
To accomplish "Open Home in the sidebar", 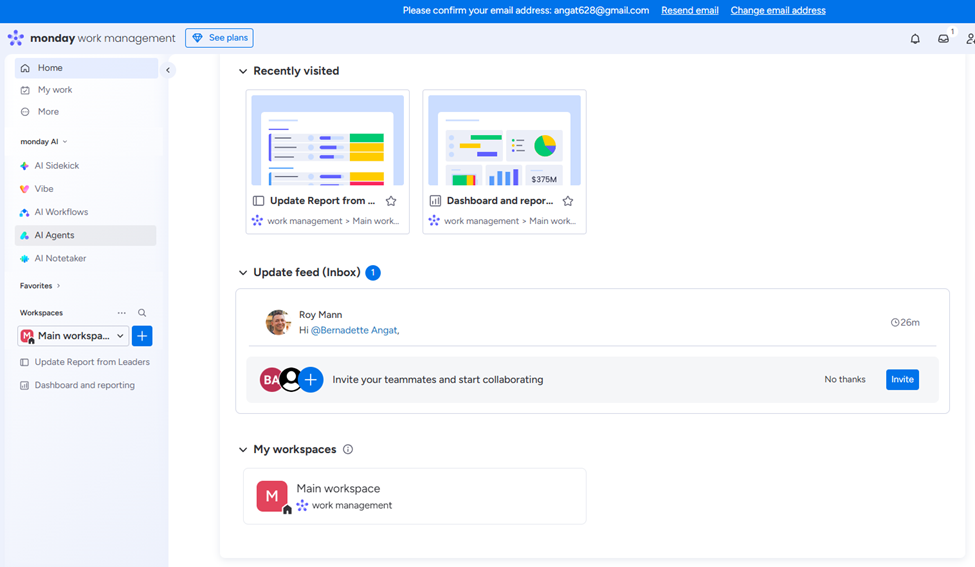I will pyautogui.click(x=86, y=68).
